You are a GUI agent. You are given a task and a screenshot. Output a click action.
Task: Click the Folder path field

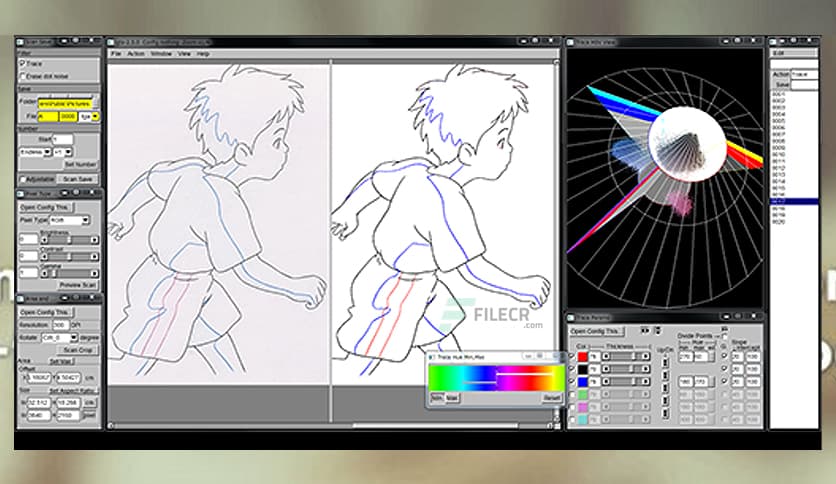click(x=65, y=103)
